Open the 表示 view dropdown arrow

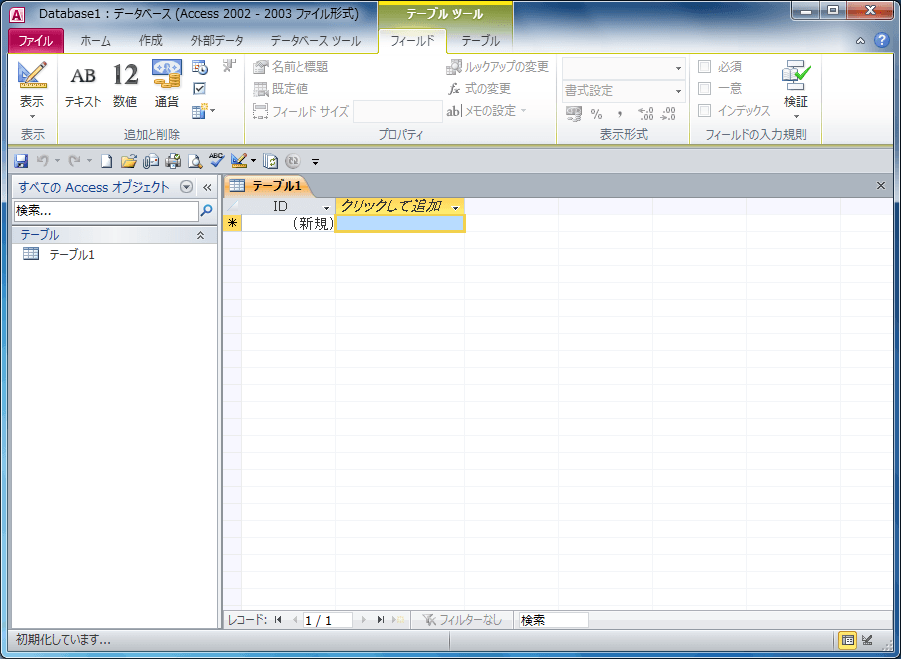coord(32,116)
